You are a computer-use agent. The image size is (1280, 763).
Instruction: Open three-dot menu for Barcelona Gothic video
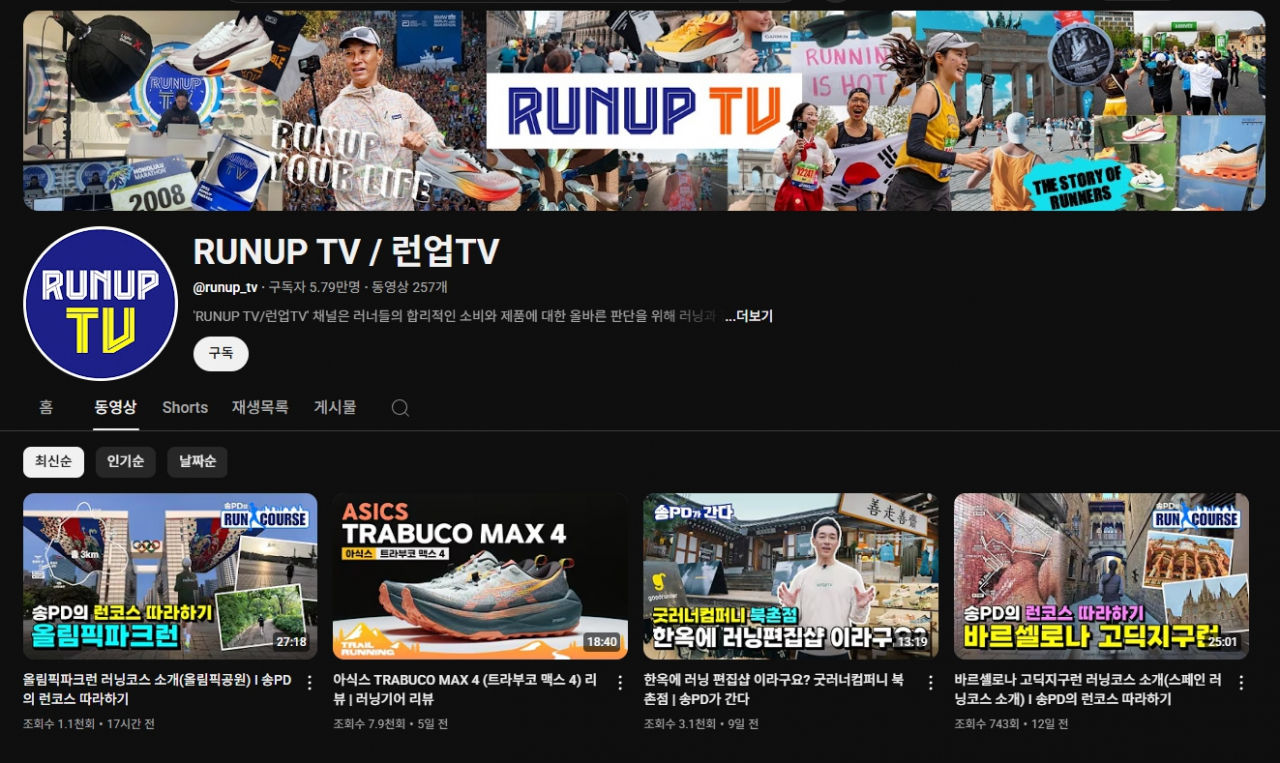click(x=1241, y=683)
